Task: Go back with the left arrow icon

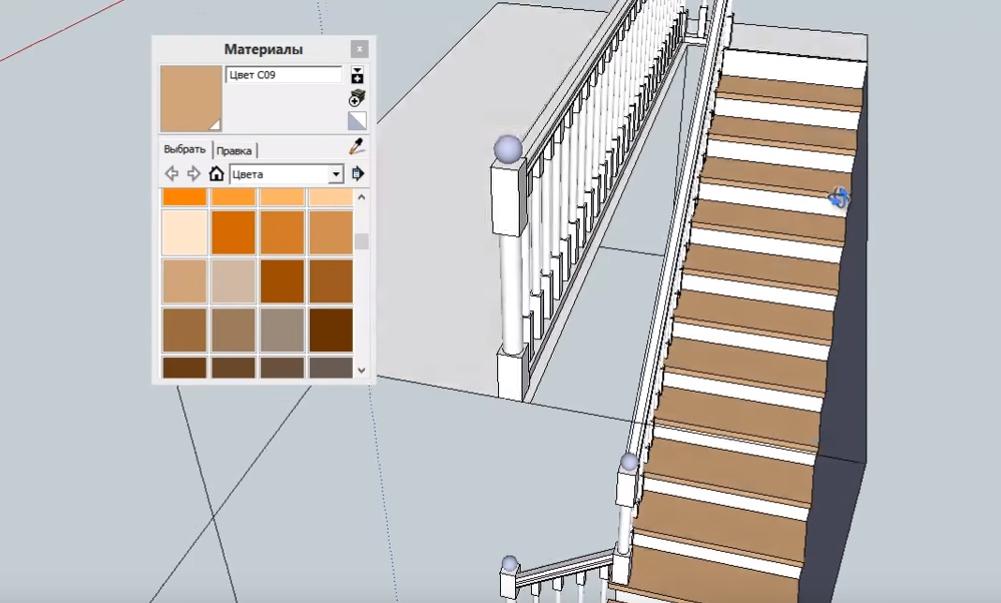Action: [x=172, y=174]
